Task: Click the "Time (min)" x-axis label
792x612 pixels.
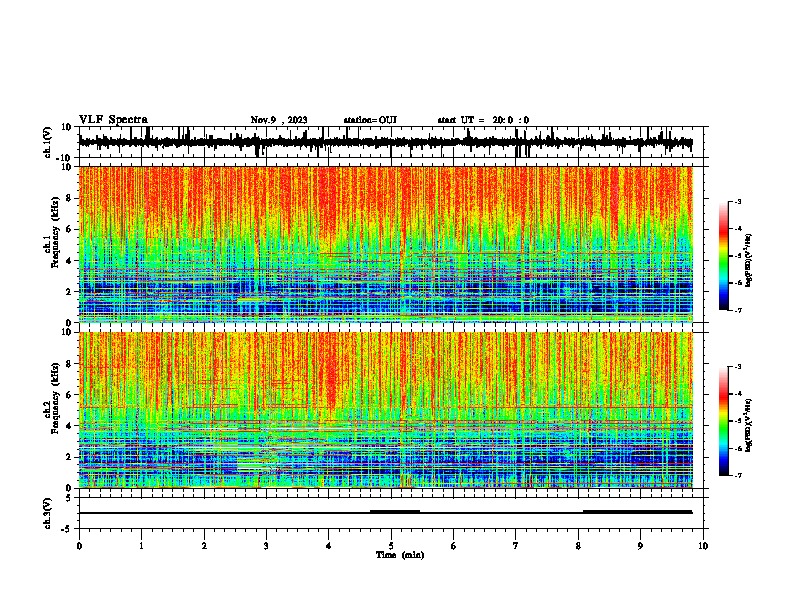Action: click(x=400, y=555)
